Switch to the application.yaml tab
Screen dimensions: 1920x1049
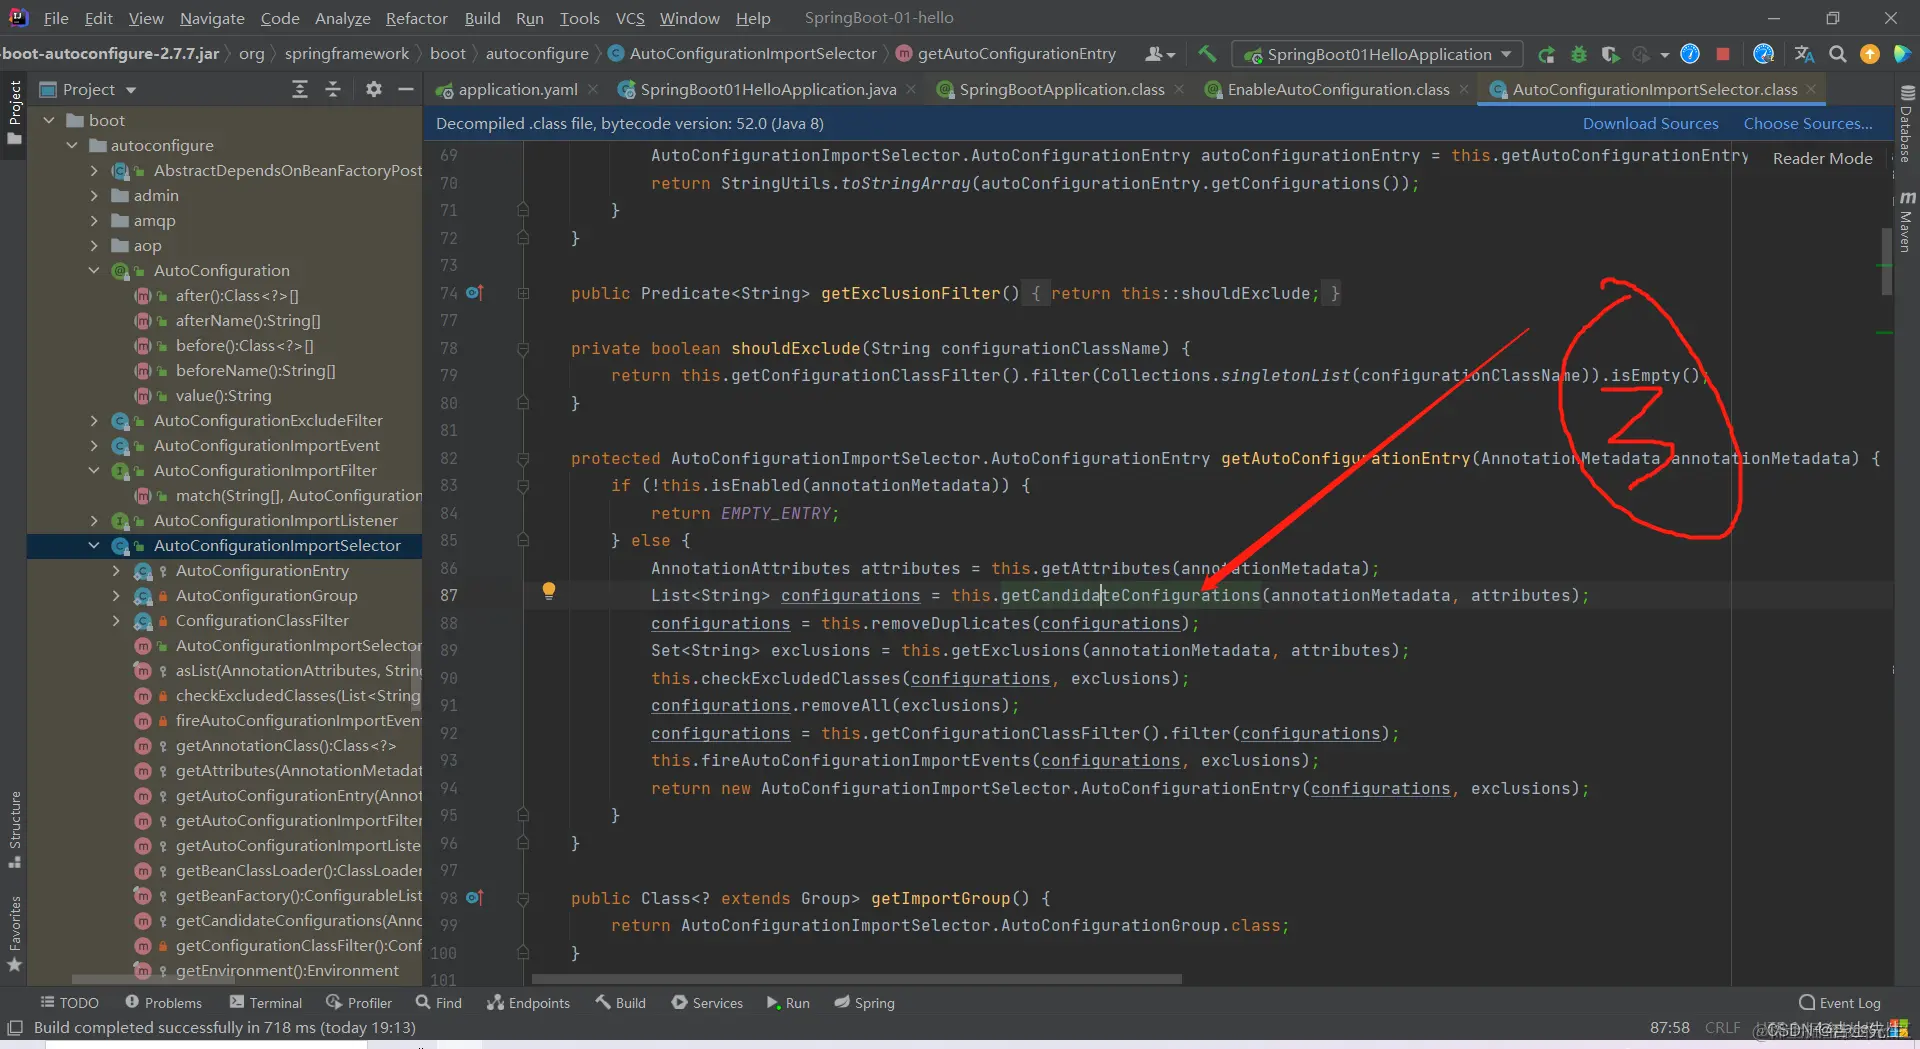[x=517, y=90]
